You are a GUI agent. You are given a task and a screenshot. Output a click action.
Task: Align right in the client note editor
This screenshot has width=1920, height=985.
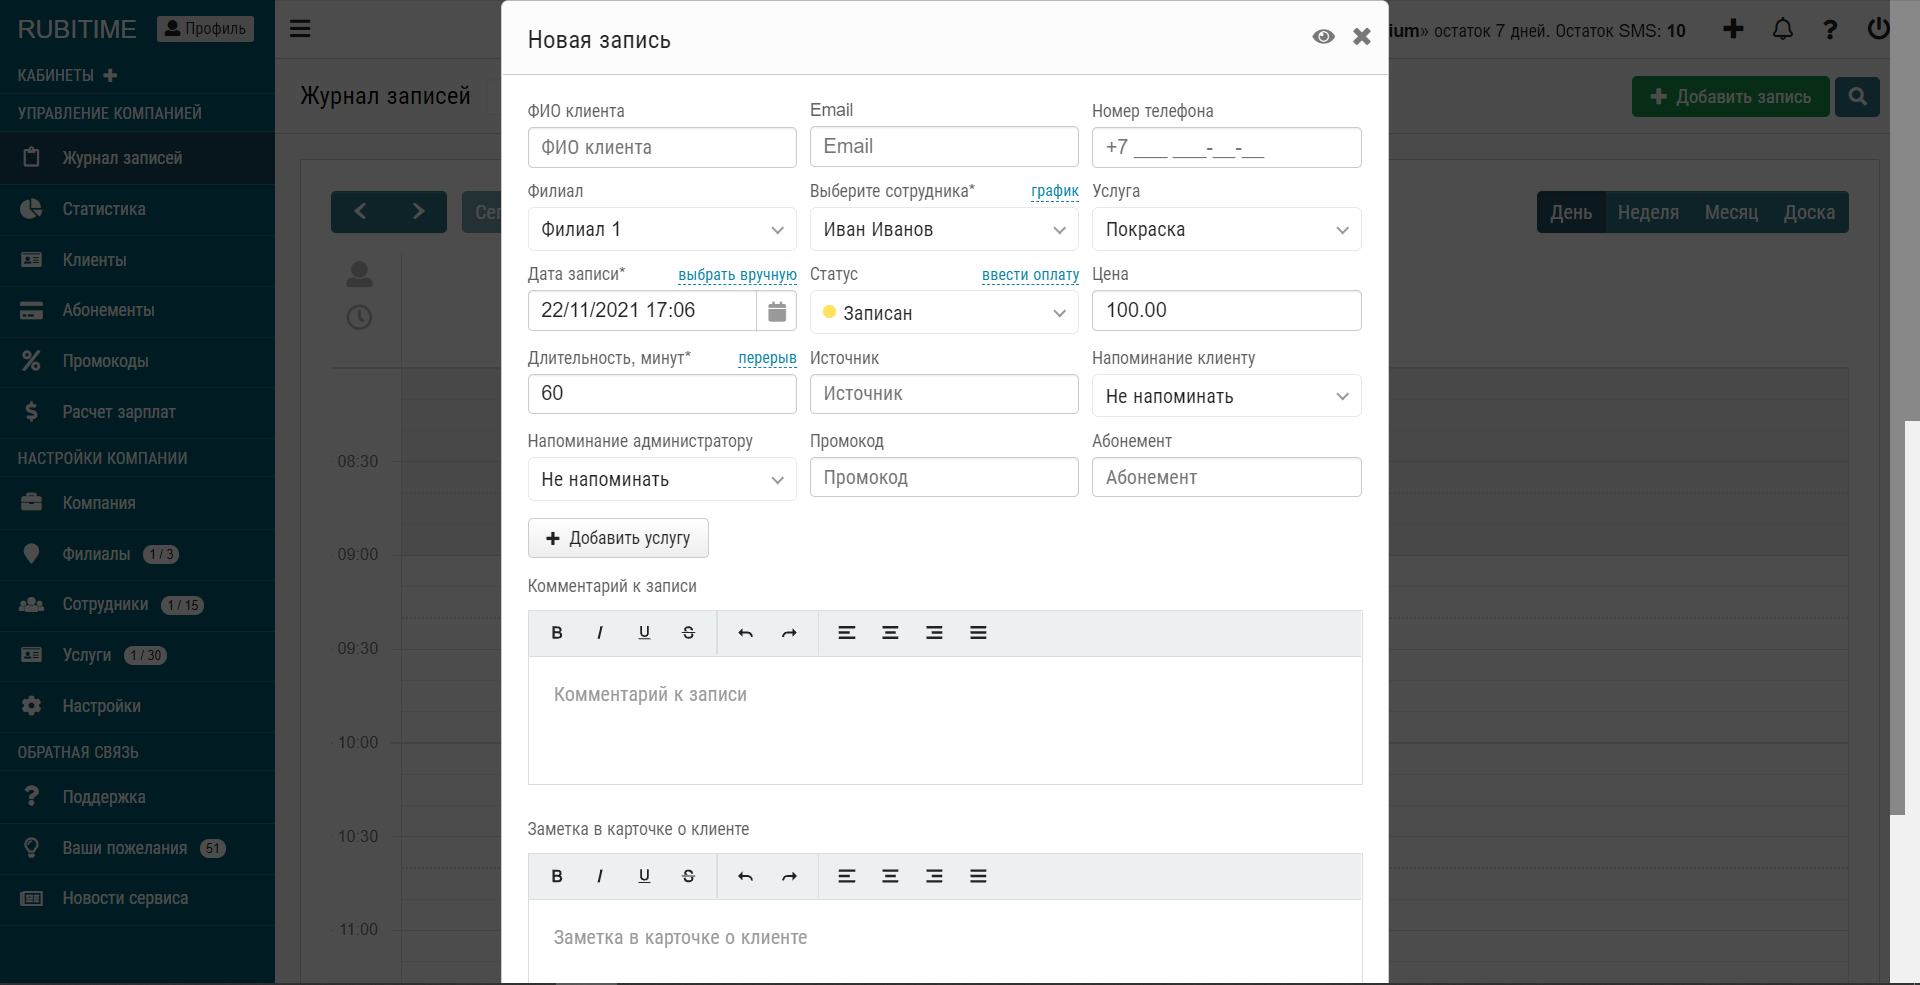coord(934,876)
